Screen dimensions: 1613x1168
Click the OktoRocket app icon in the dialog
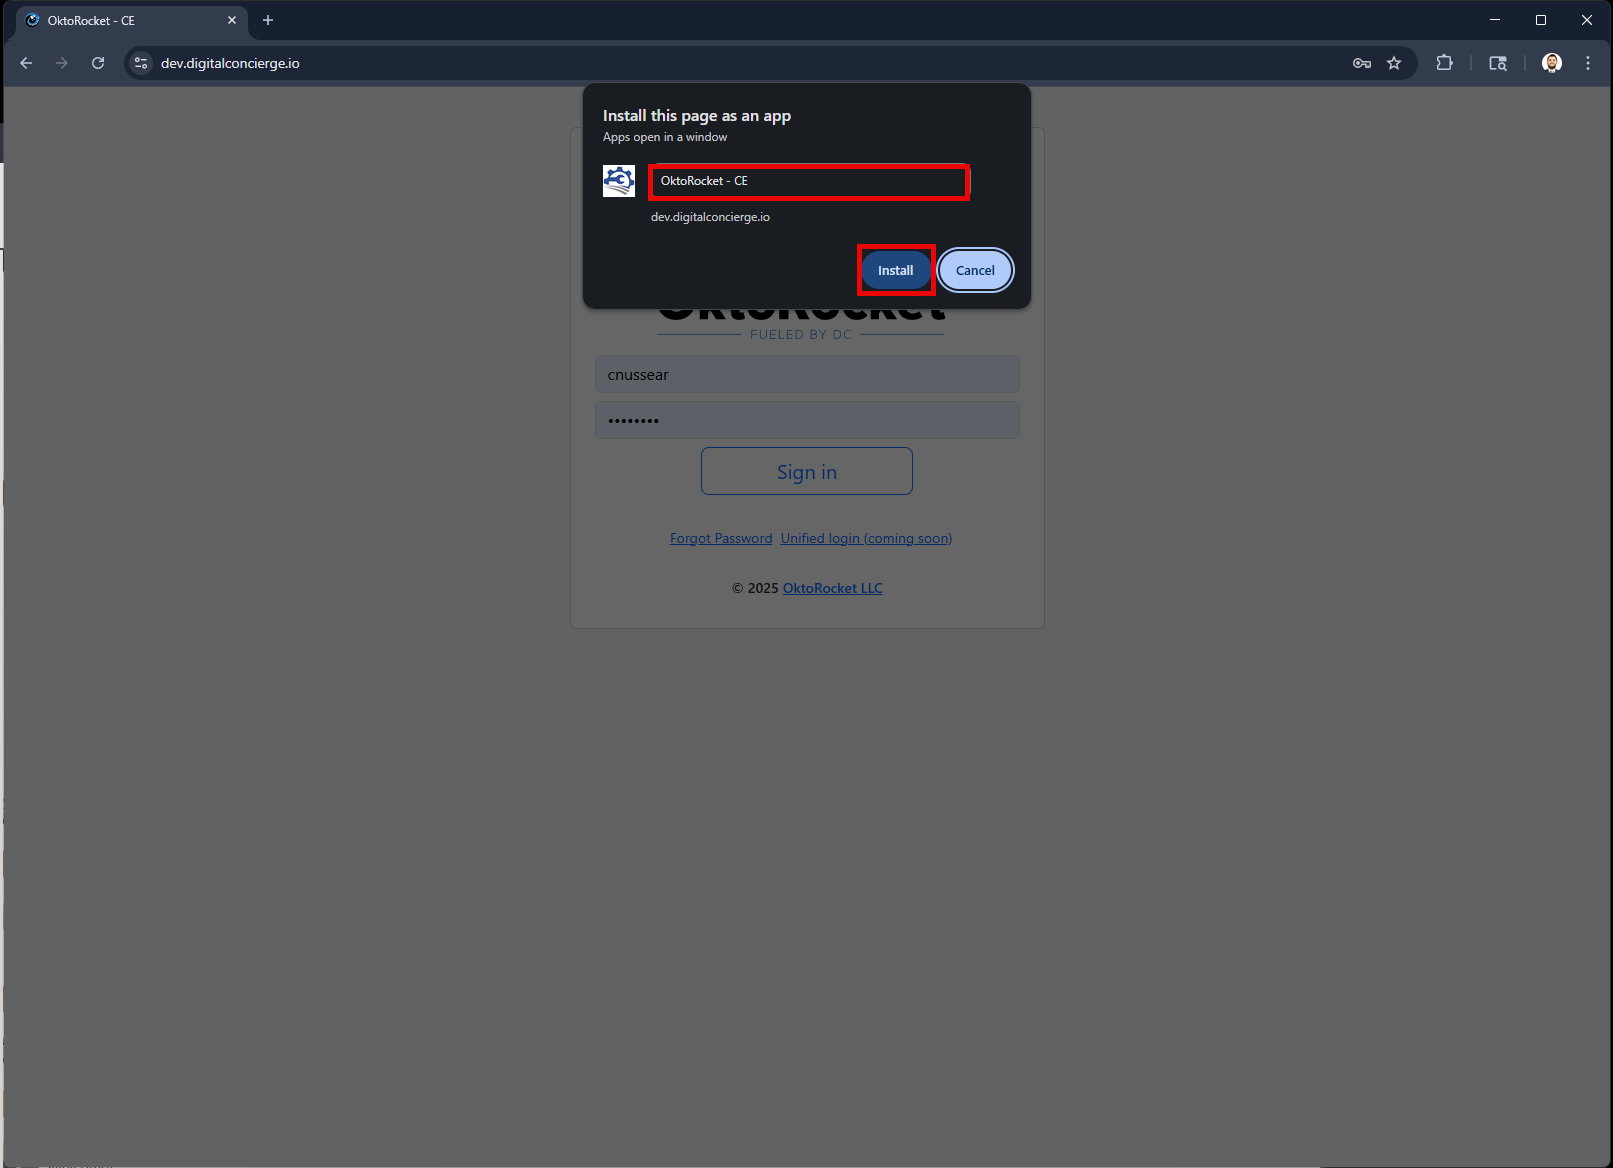(x=619, y=181)
